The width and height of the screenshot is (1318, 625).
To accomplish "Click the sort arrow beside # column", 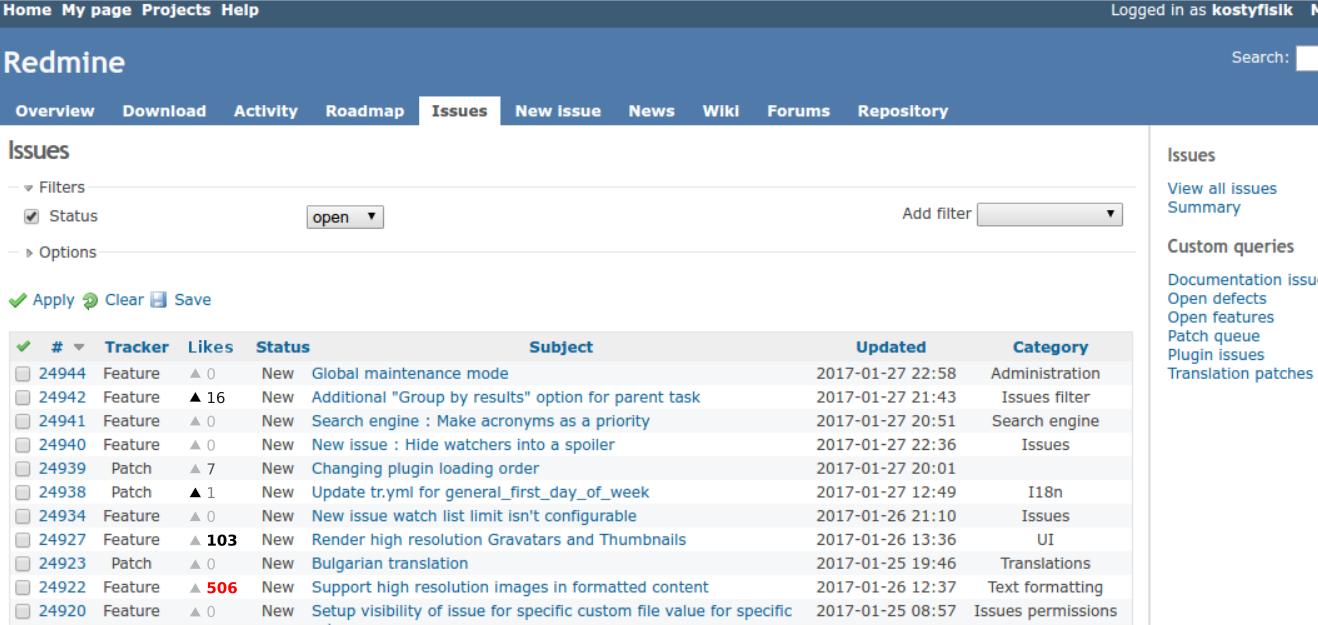I will [x=79, y=348].
